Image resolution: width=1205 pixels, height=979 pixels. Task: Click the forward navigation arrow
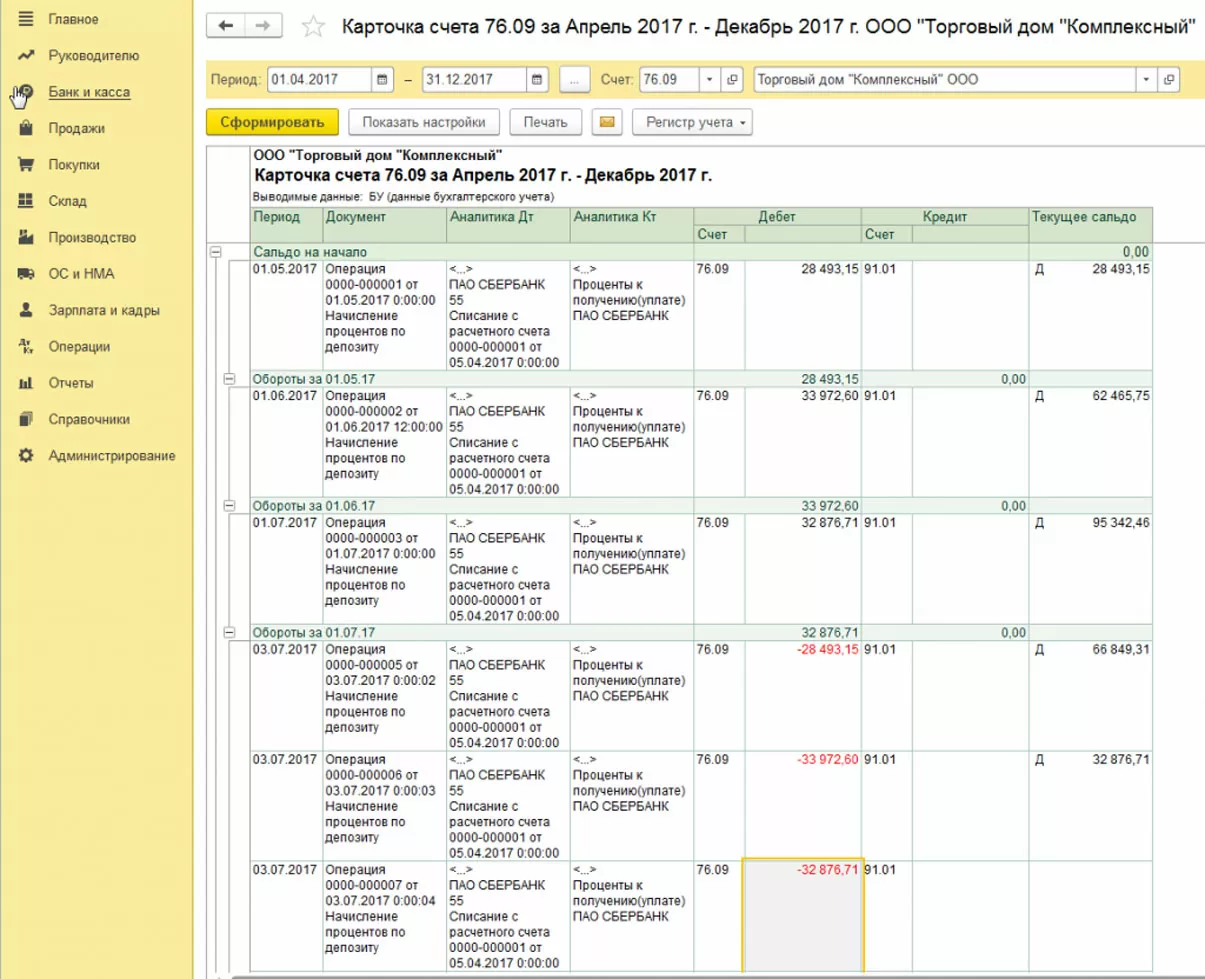point(262,27)
